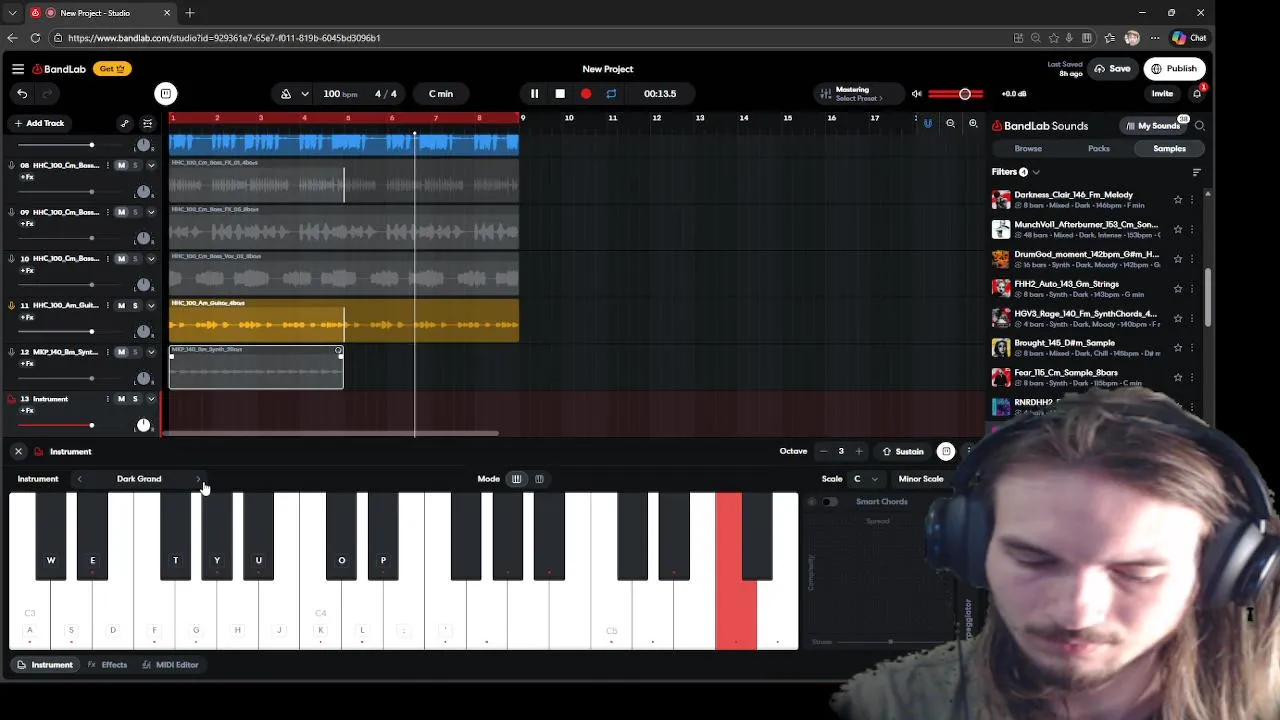Mute track 08 HHC_100_Cm_Bass

(122, 166)
